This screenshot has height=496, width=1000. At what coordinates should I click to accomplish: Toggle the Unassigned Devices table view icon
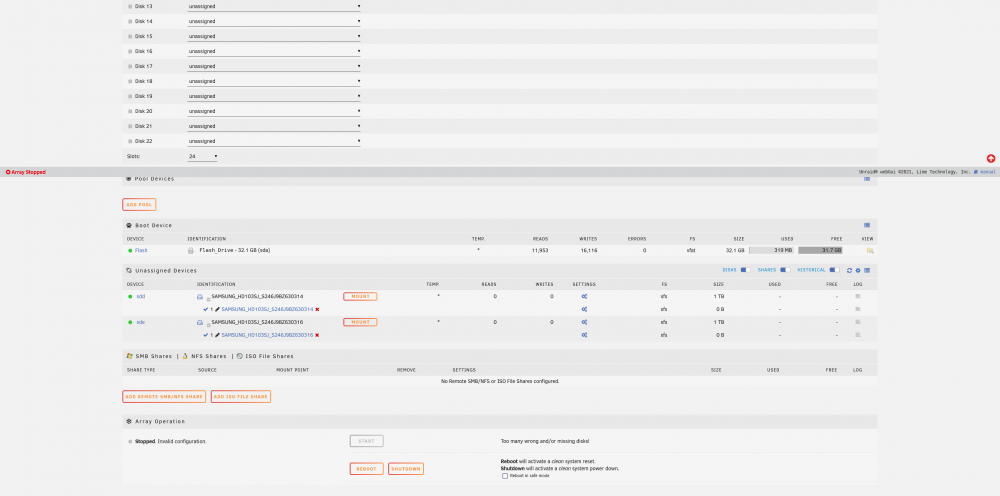867,270
